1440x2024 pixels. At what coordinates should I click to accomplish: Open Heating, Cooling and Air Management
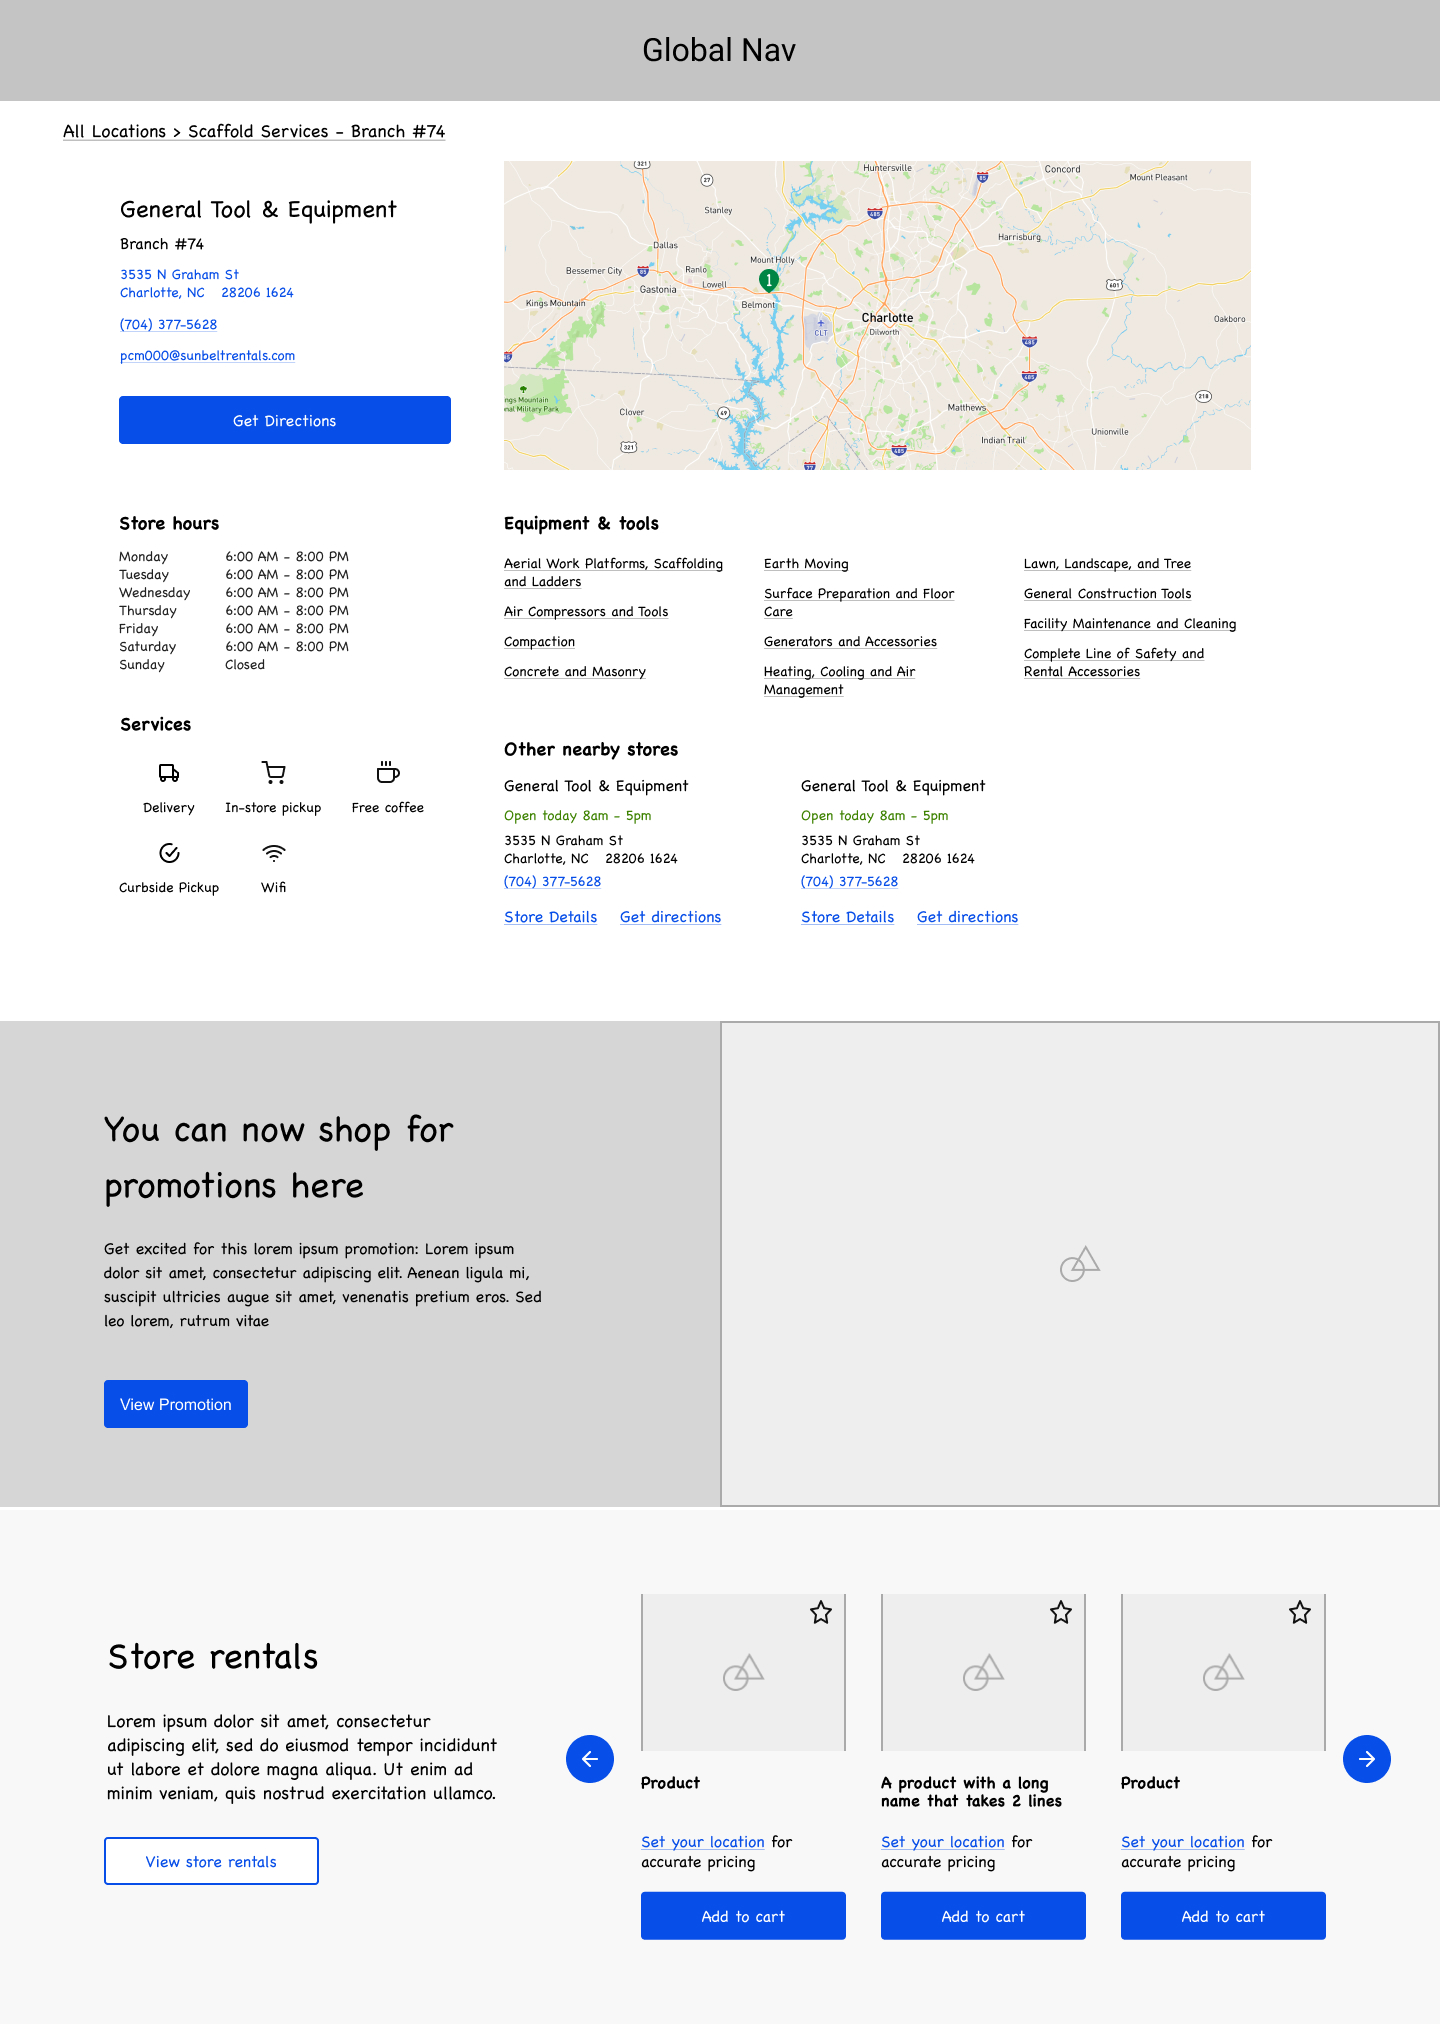point(840,680)
